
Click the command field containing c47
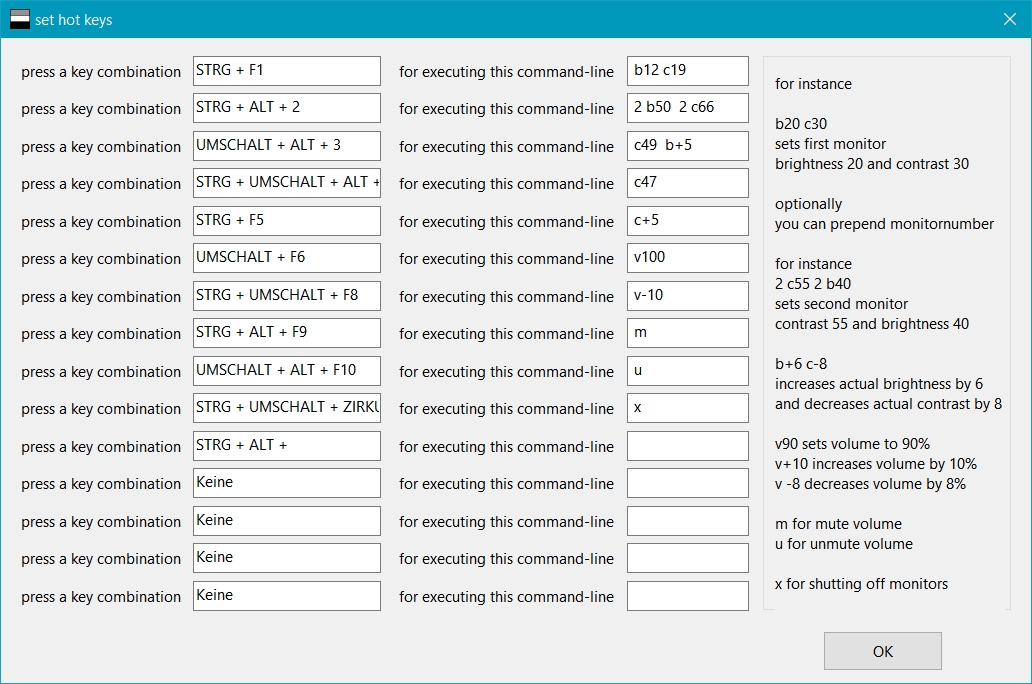tap(688, 183)
